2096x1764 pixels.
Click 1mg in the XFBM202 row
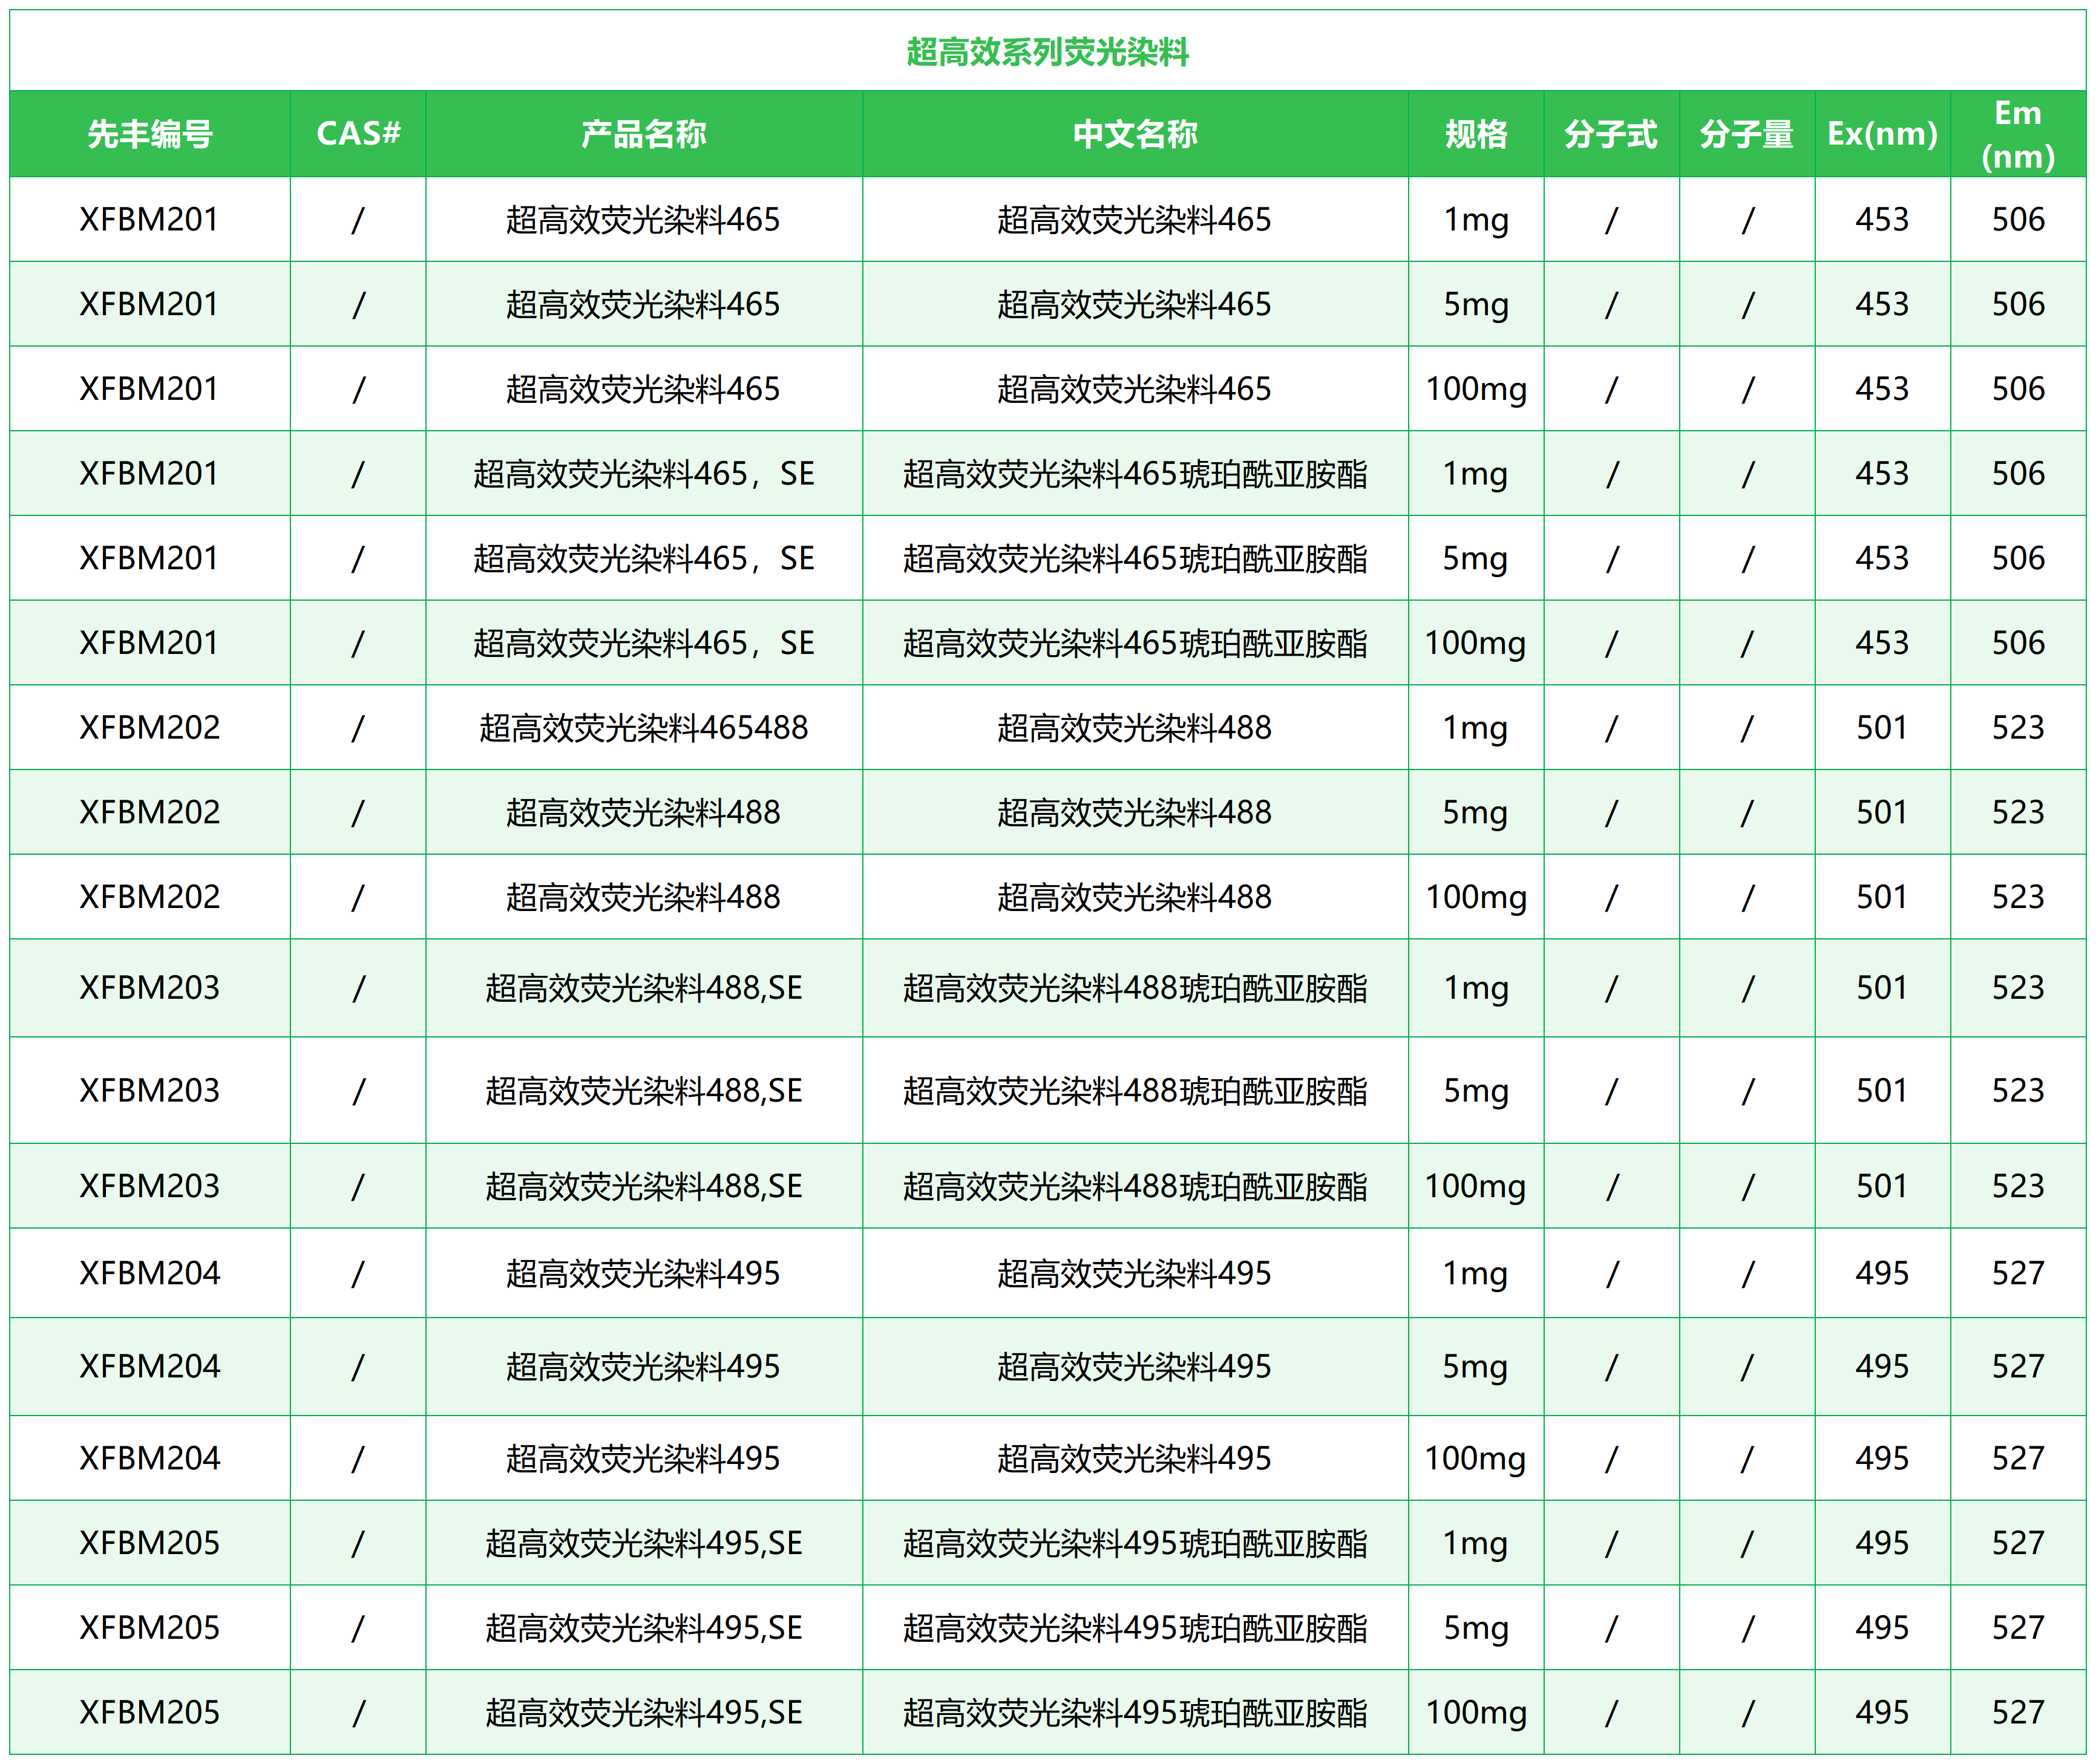point(1475,728)
